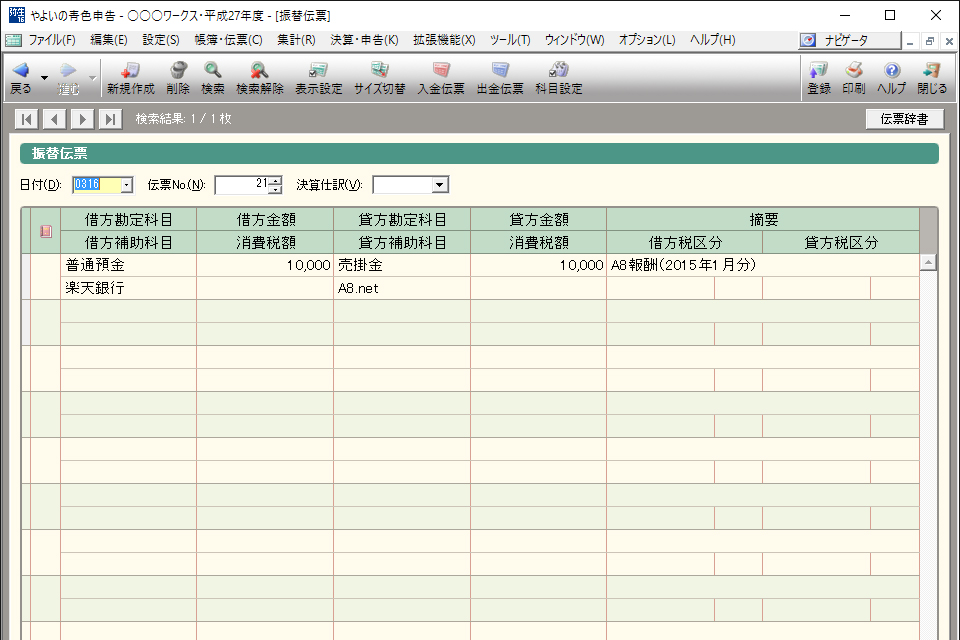Open the 拡張機能(X) menu
This screenshot has height=640, width=960.
pos(444,40)
